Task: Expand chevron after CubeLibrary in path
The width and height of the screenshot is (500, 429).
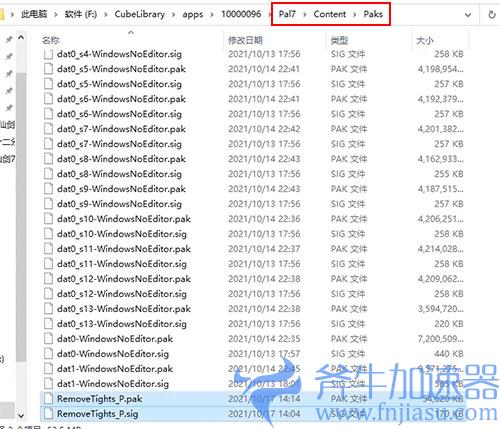Action: point(174,15)
